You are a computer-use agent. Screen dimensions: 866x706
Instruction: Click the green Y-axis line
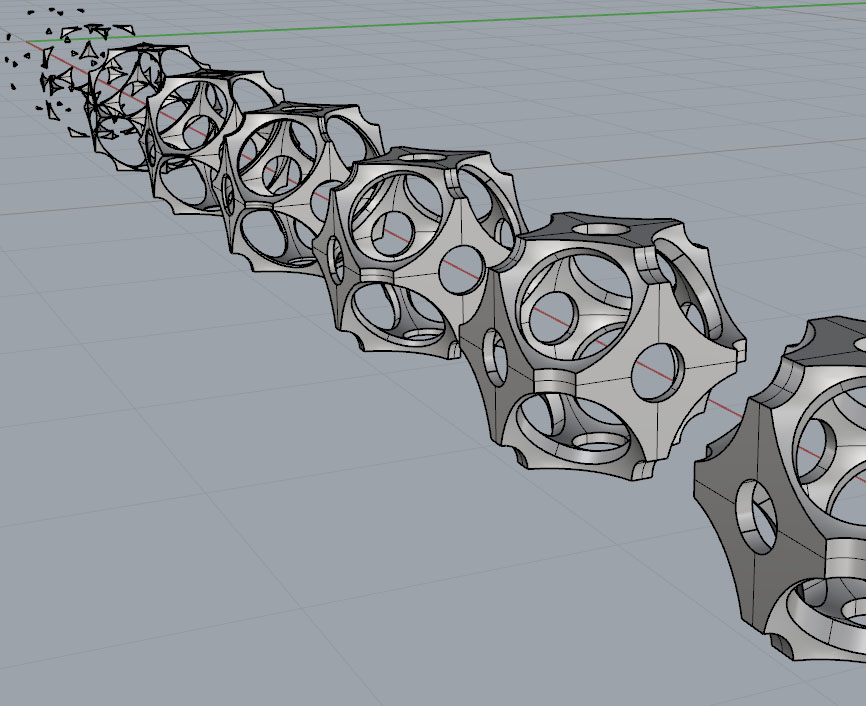446,22
